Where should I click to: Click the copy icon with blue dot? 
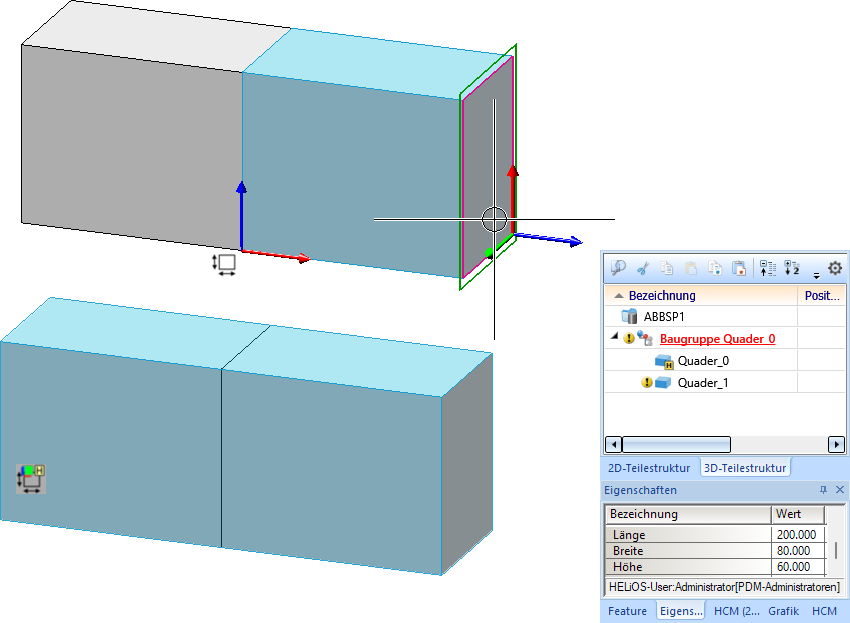715,268
